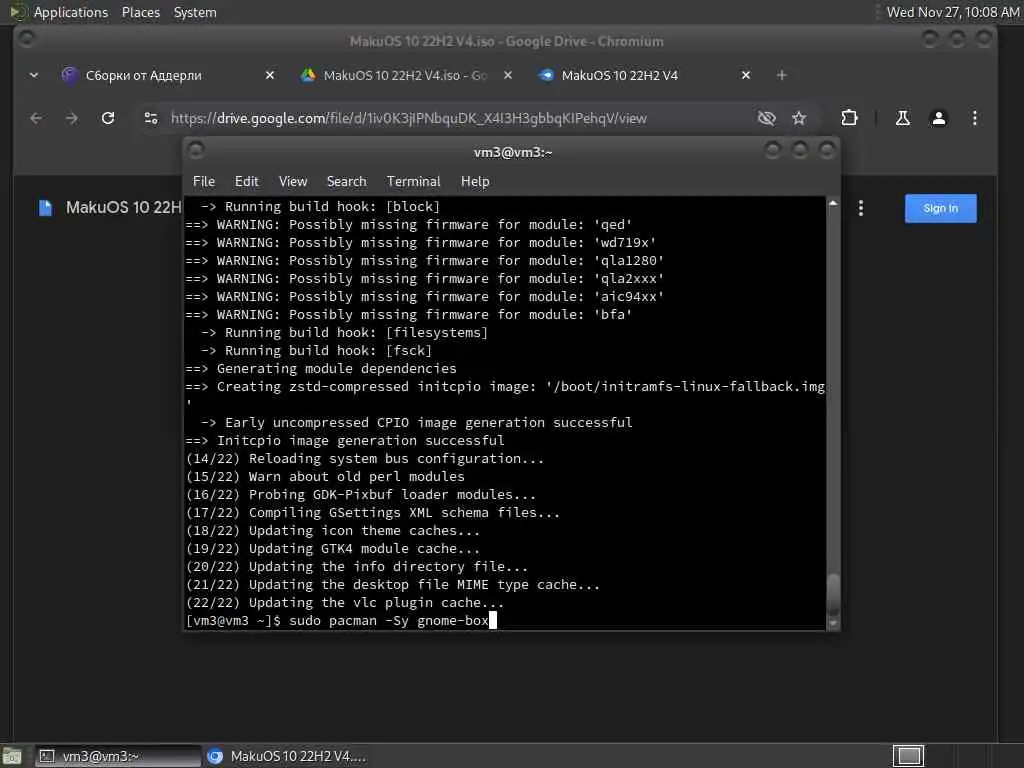
Task: Open the terminal View menu
Action: click(293, 182)
